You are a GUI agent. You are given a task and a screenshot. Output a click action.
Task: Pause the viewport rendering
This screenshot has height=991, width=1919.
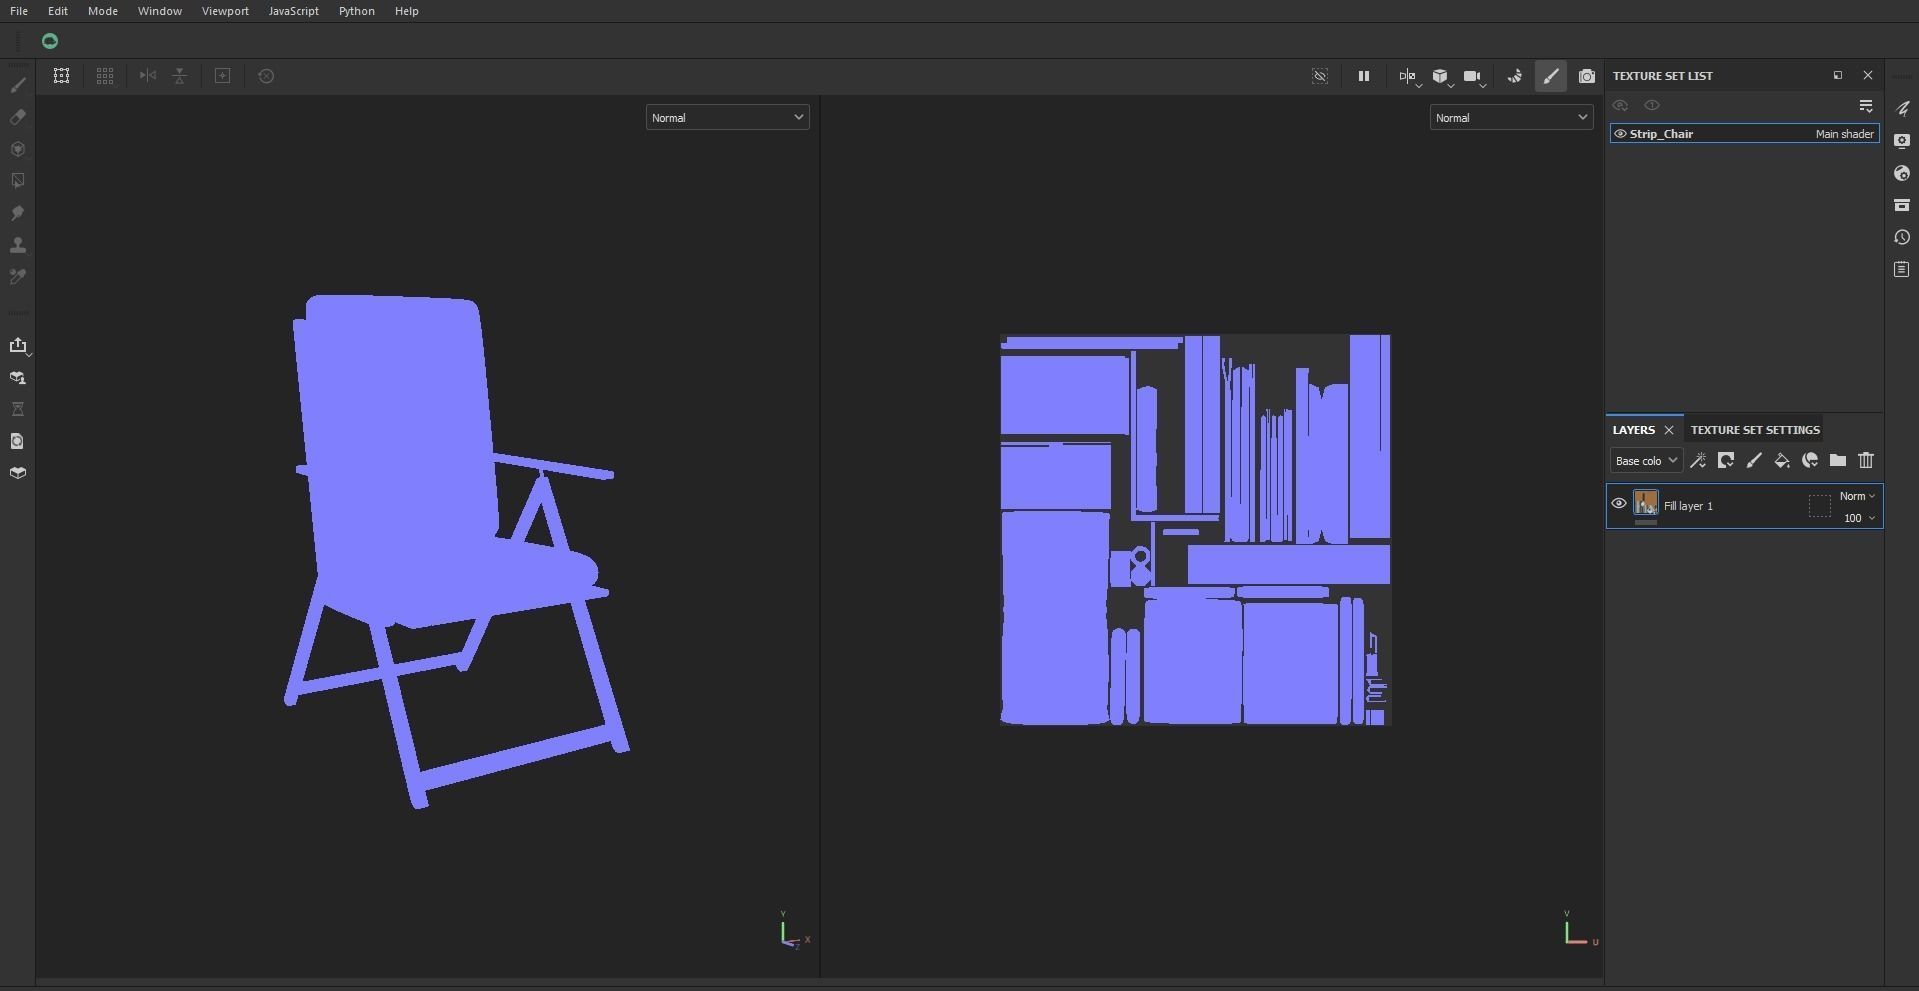[x=1363, y=76]
